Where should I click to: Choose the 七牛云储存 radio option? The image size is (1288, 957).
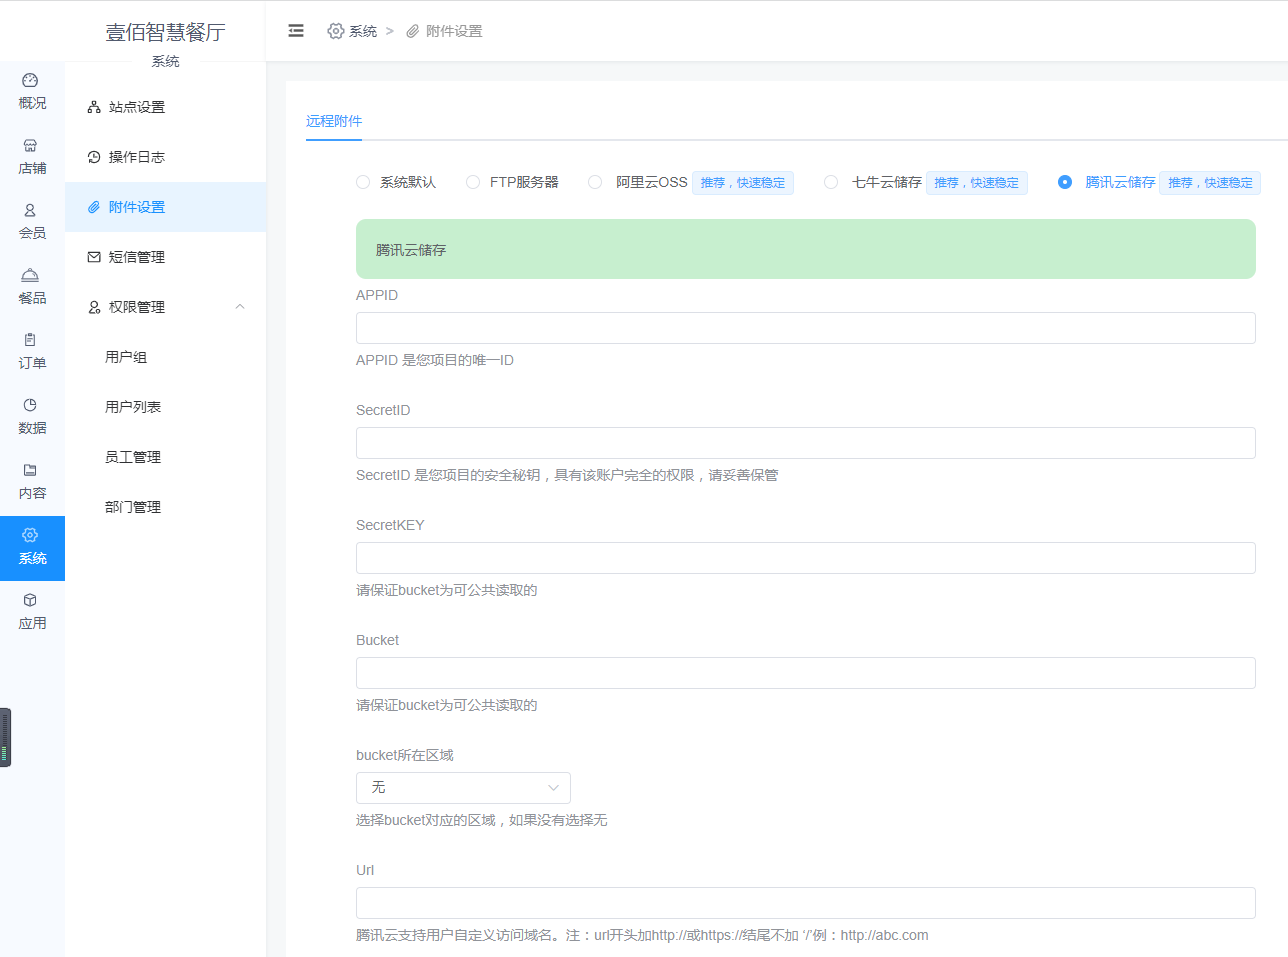click(831, 182)
